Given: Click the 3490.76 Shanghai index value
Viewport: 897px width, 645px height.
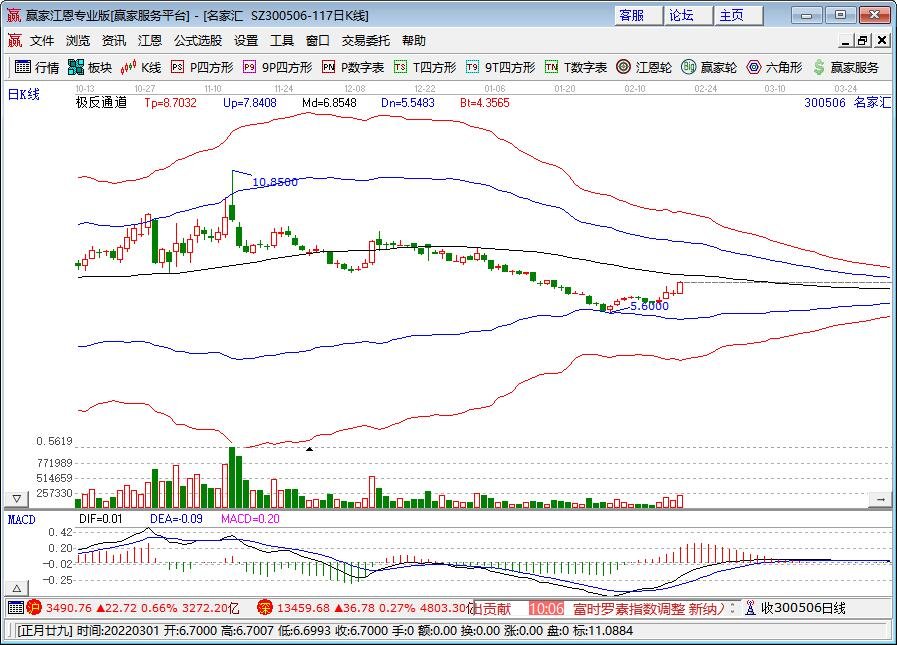Looking at the screenshot, I should [69, 608].
